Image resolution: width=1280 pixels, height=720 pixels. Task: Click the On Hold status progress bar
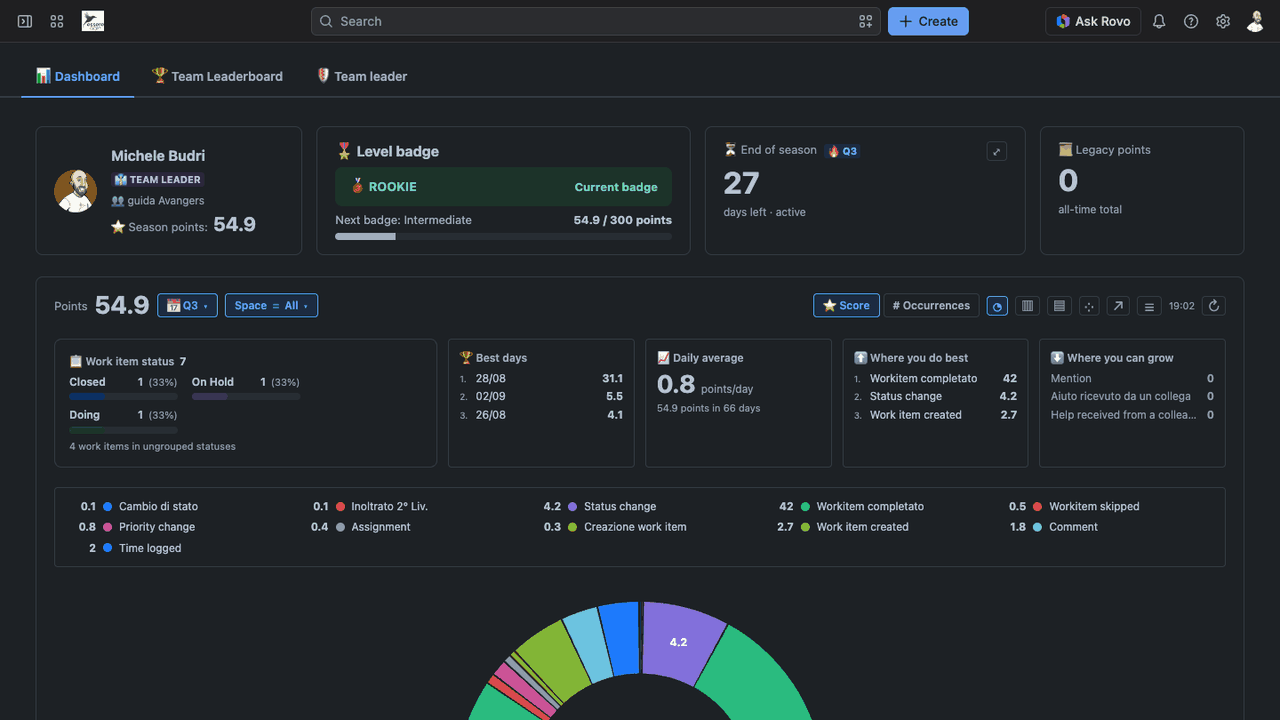tap(246, 397)
